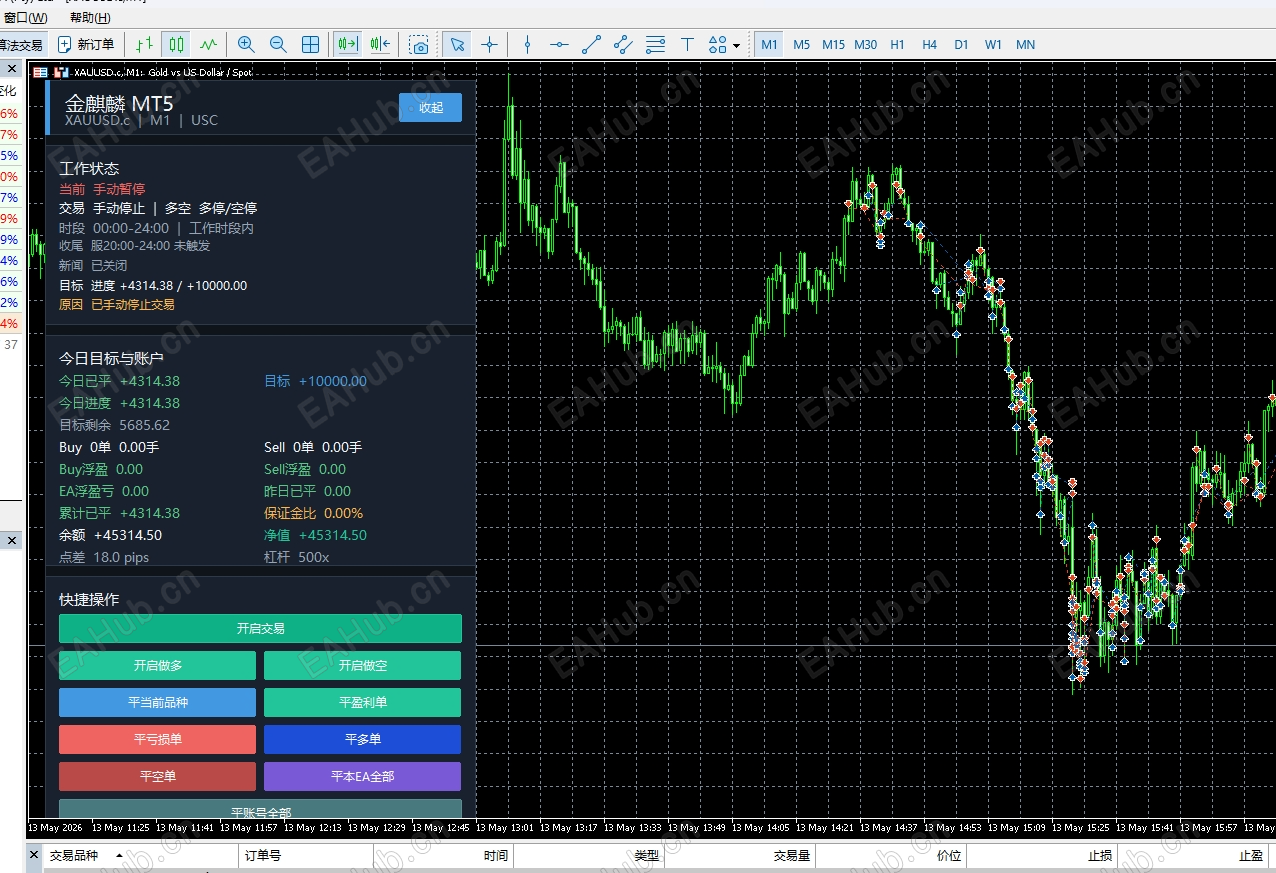The height and width of the screenshot is (873, 1276).
Task: Switch to M5 timeframe
Action: [801, 44]
